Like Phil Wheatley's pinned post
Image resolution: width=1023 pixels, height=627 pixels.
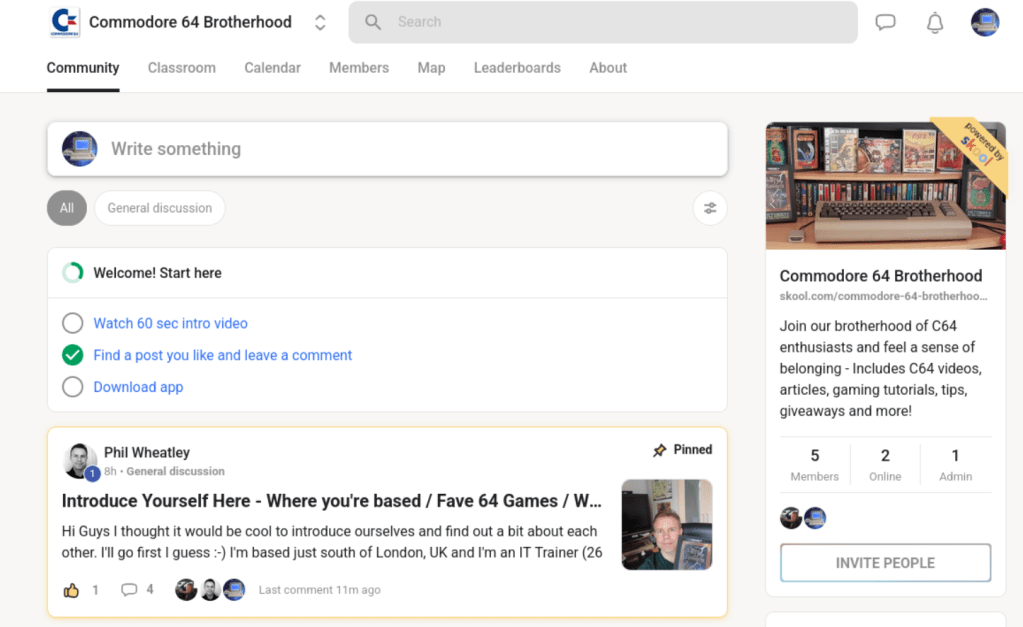coord(71,590)
